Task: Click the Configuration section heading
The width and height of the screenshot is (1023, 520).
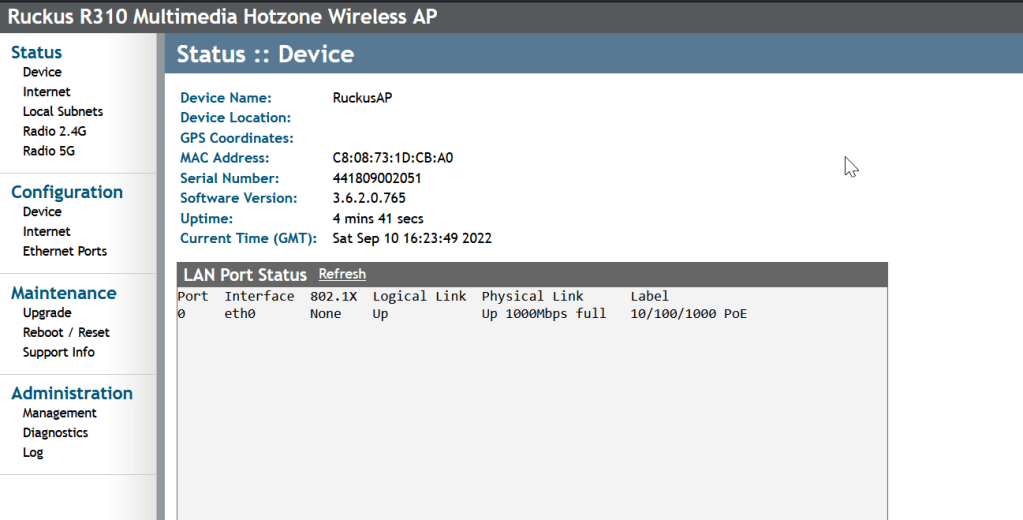Action: pyautogui.click(x=67, y=192)
